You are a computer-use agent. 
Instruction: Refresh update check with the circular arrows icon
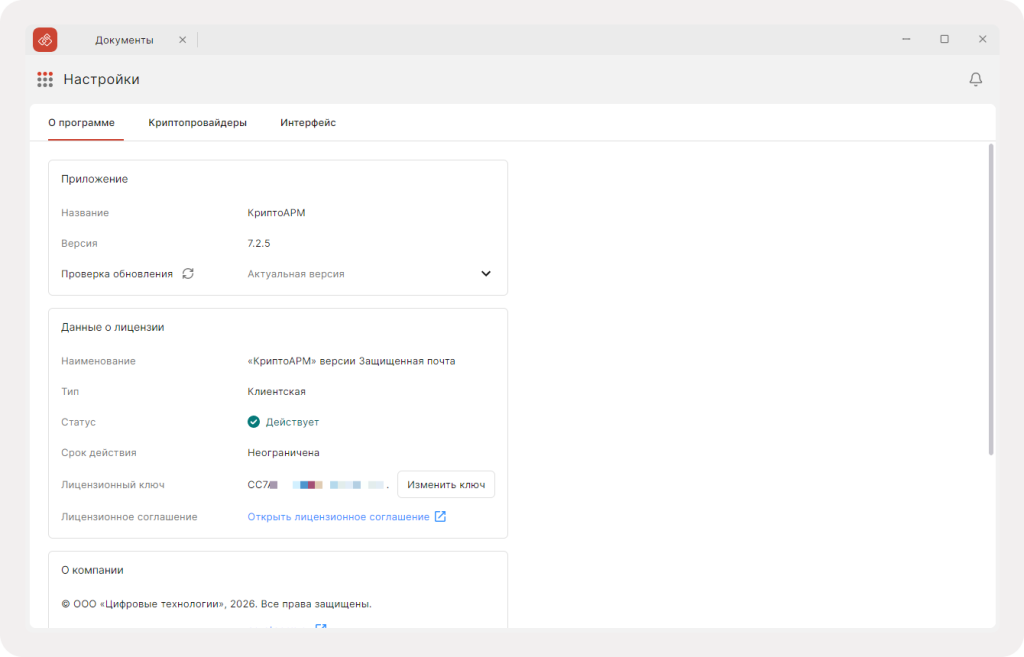pyautogui.click(x=188, y=274)
